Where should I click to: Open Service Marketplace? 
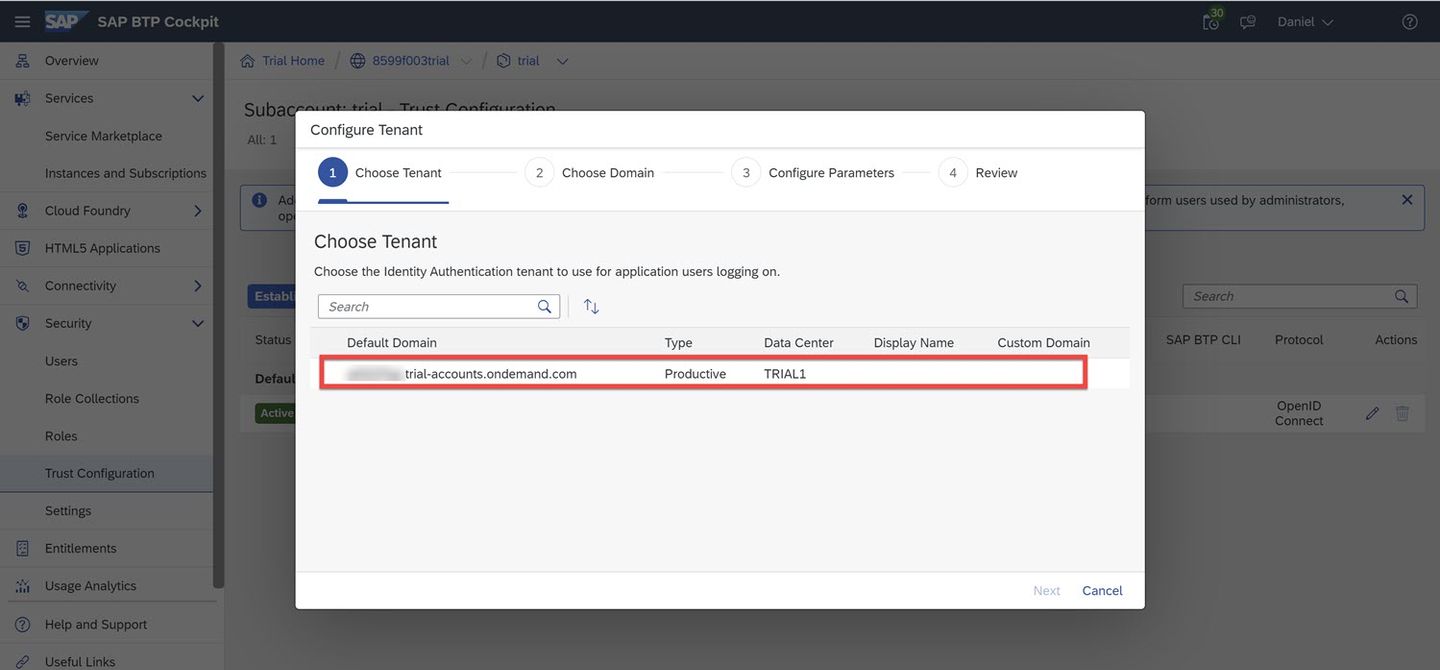pos(103,136)
